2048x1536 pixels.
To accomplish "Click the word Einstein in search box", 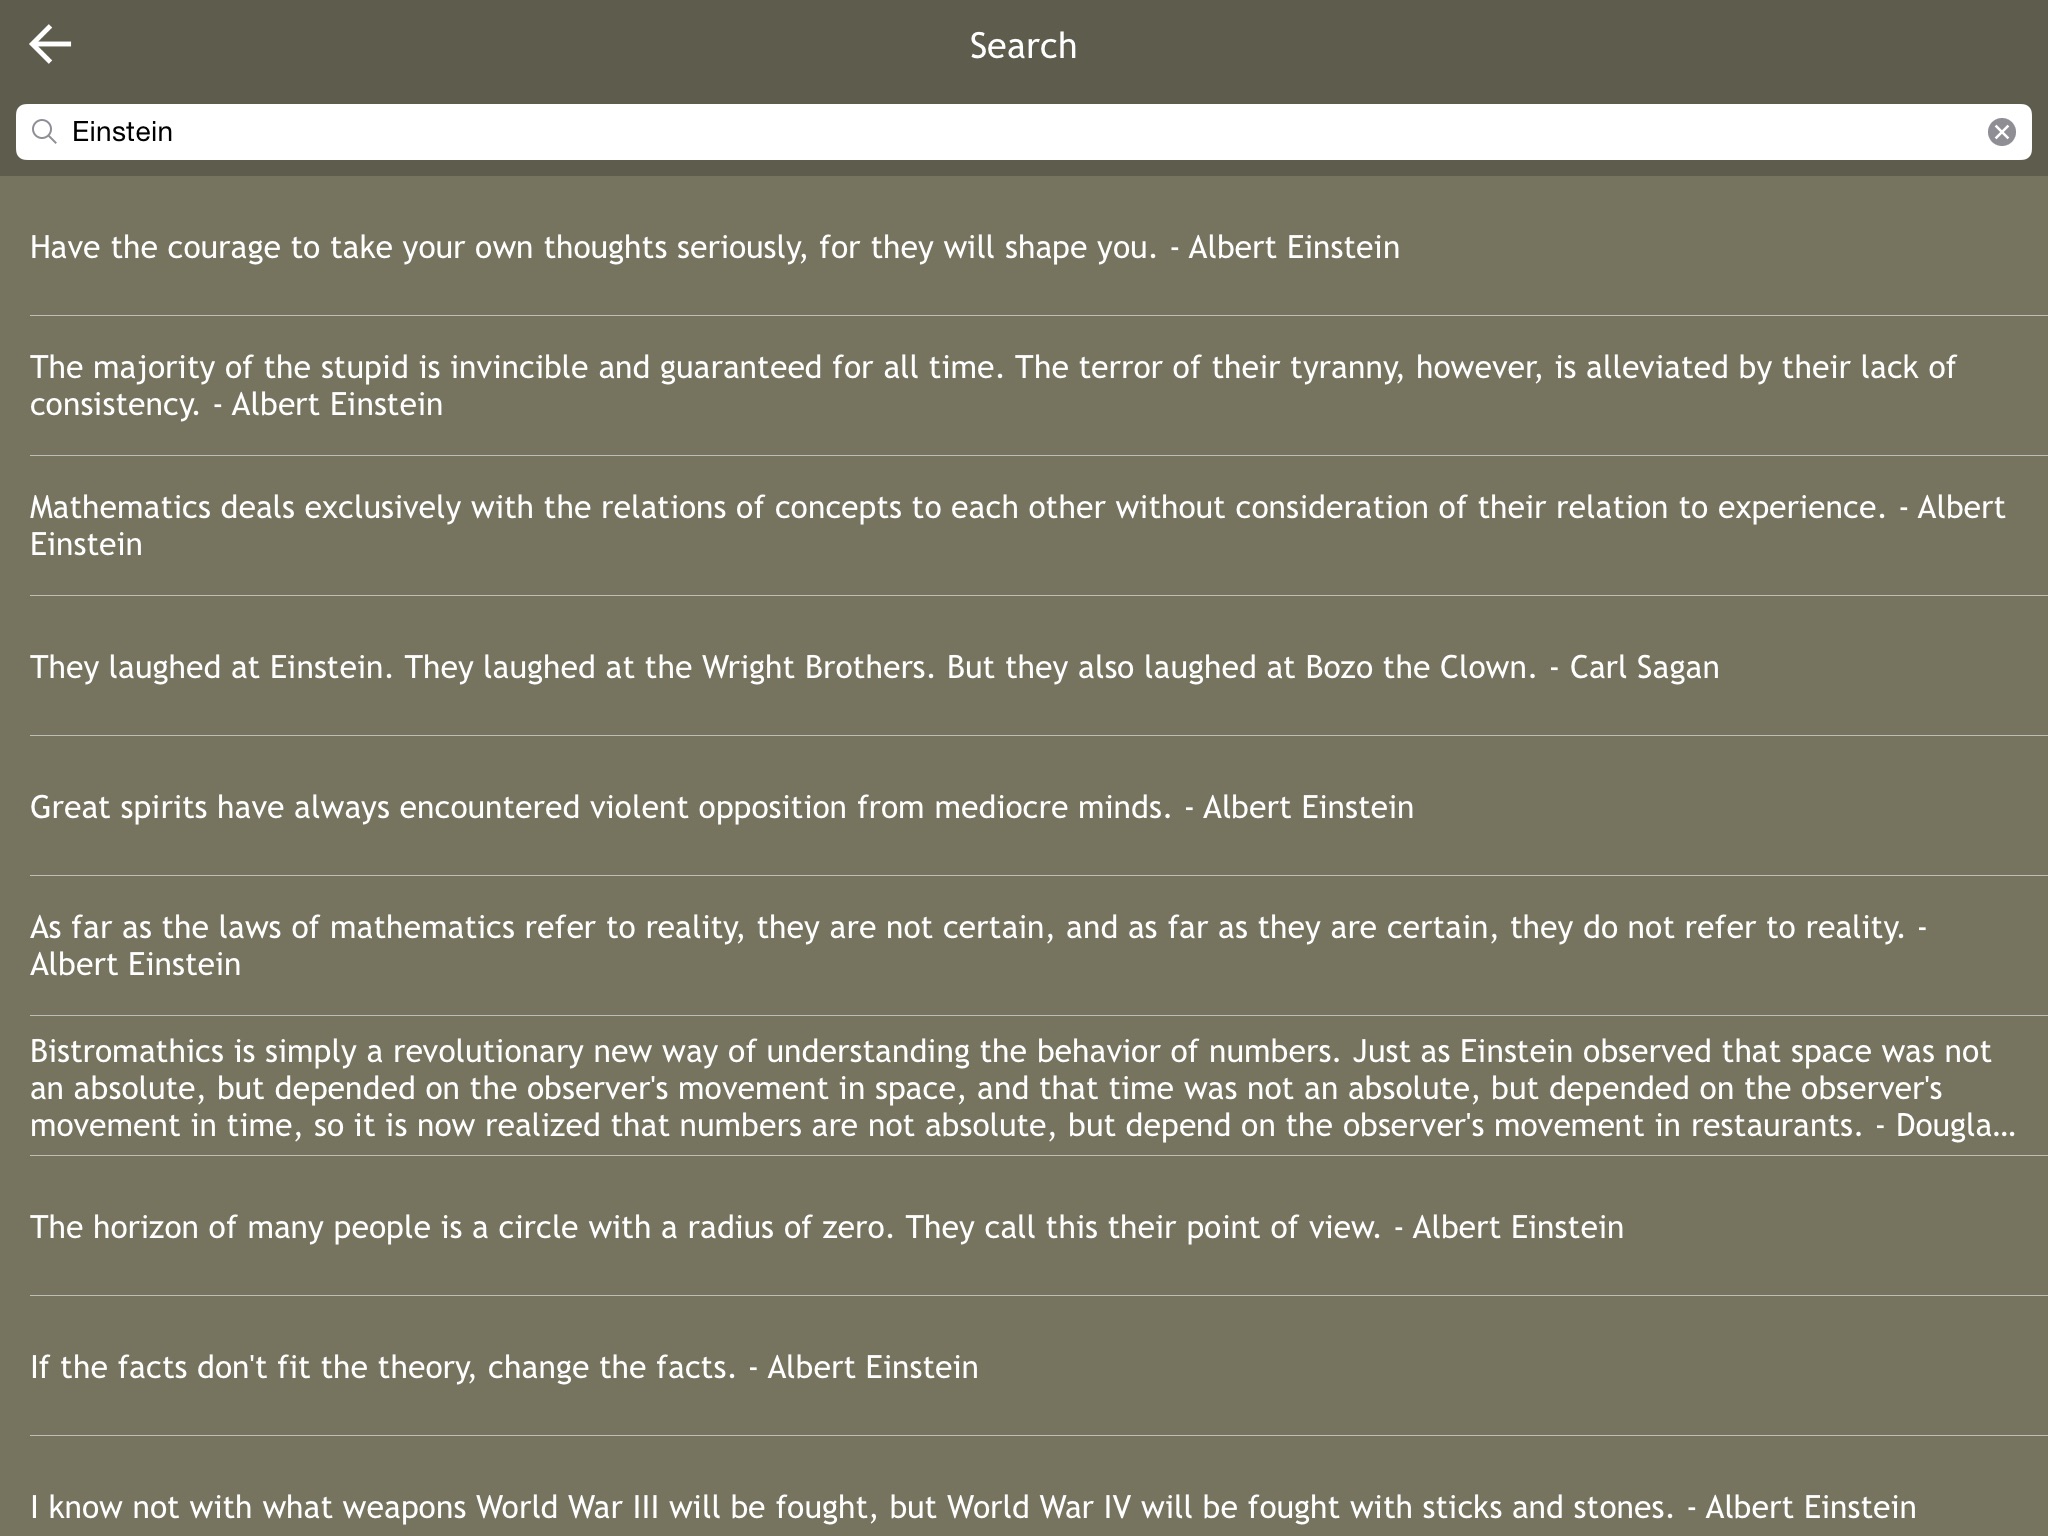I will (122, 132).
